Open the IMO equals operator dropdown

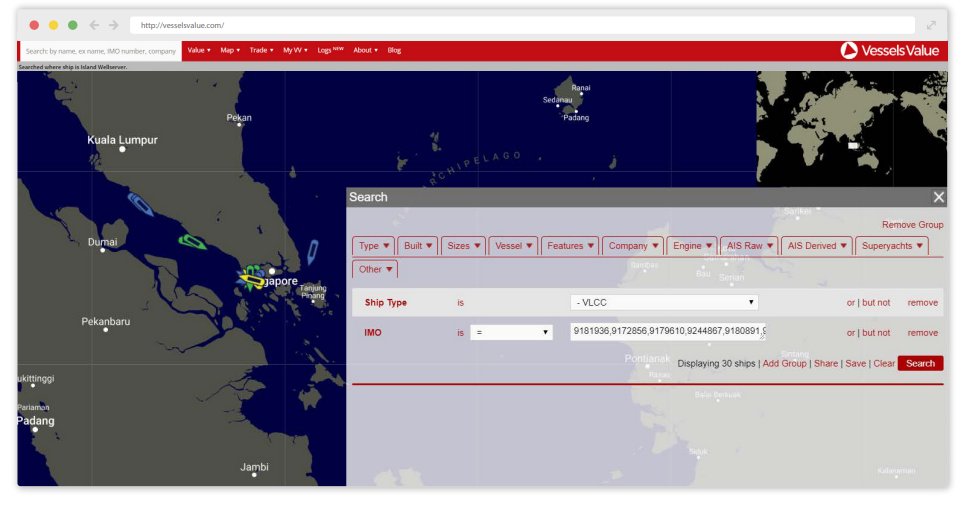click(x=511, y=332)
